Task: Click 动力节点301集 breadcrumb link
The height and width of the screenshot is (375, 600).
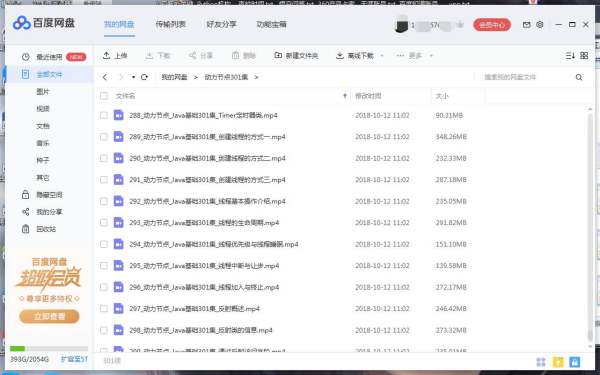Action: [x=226, y=77]
